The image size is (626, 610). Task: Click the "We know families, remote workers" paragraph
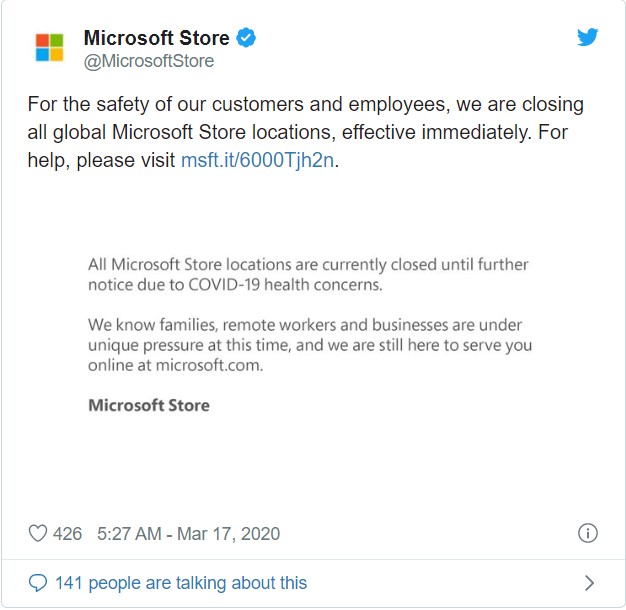[x=310, y=345]
